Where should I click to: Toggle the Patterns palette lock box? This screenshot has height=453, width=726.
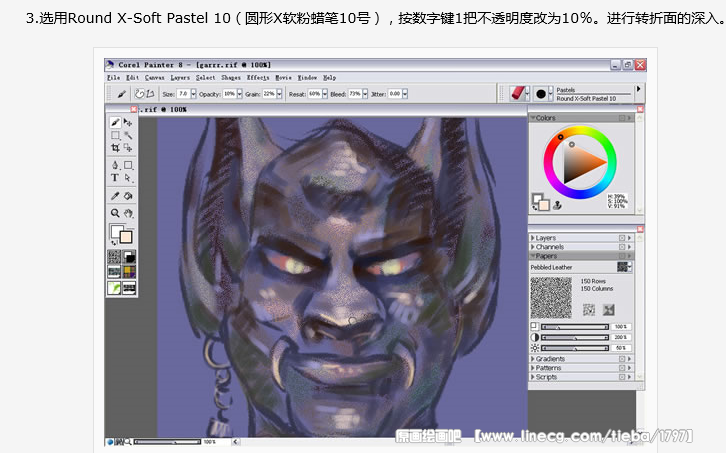pyautogui.click(x=622, y=368)
